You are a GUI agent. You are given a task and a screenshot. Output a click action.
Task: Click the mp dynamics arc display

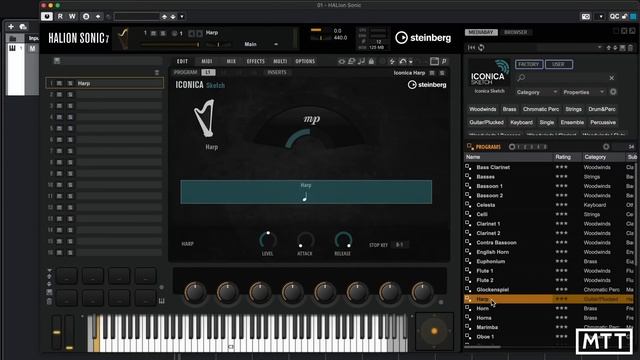pos(309,127)
